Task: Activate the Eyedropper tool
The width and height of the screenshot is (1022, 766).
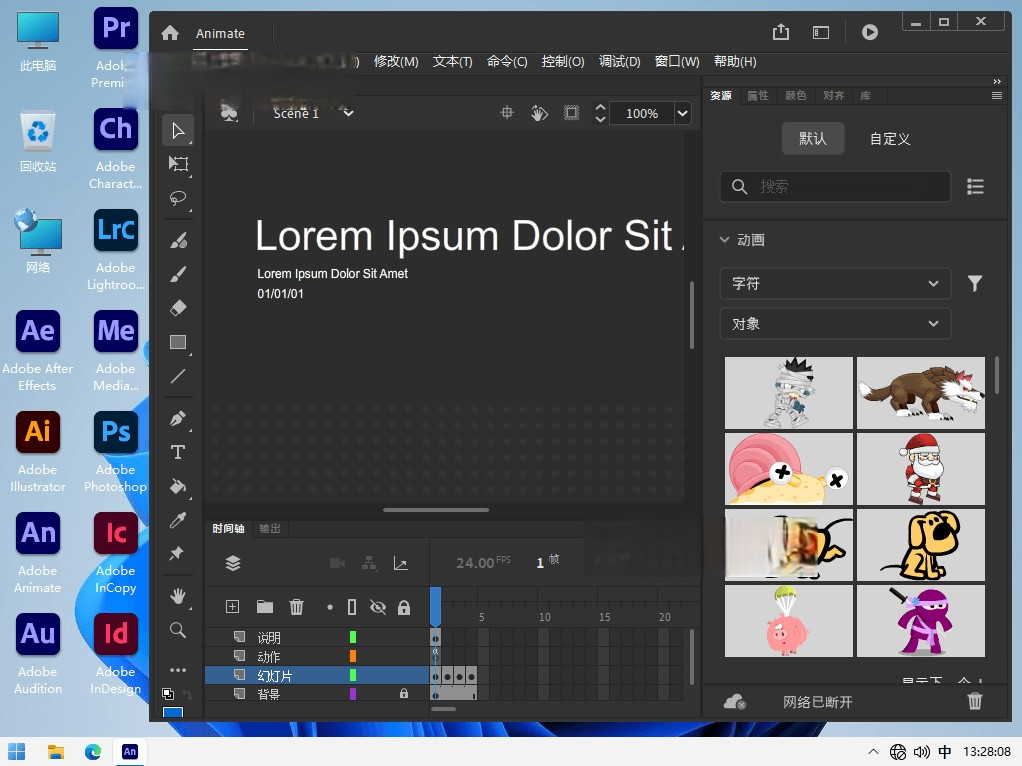Action: (x=178, y=520)
